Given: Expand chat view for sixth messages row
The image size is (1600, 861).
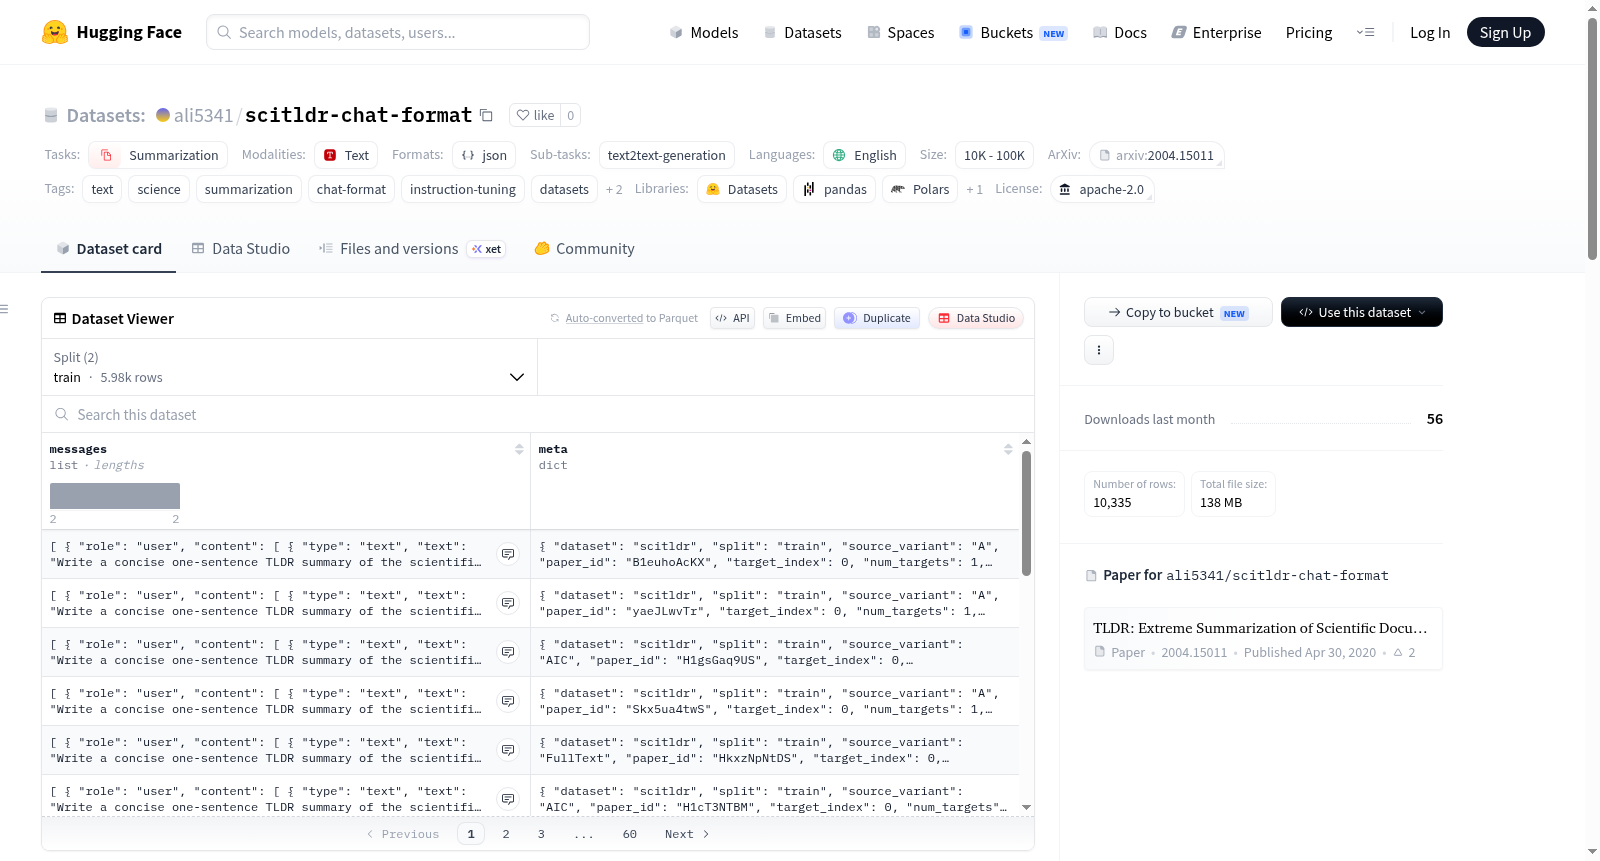Looking at the screenshot, I should 508,799.
